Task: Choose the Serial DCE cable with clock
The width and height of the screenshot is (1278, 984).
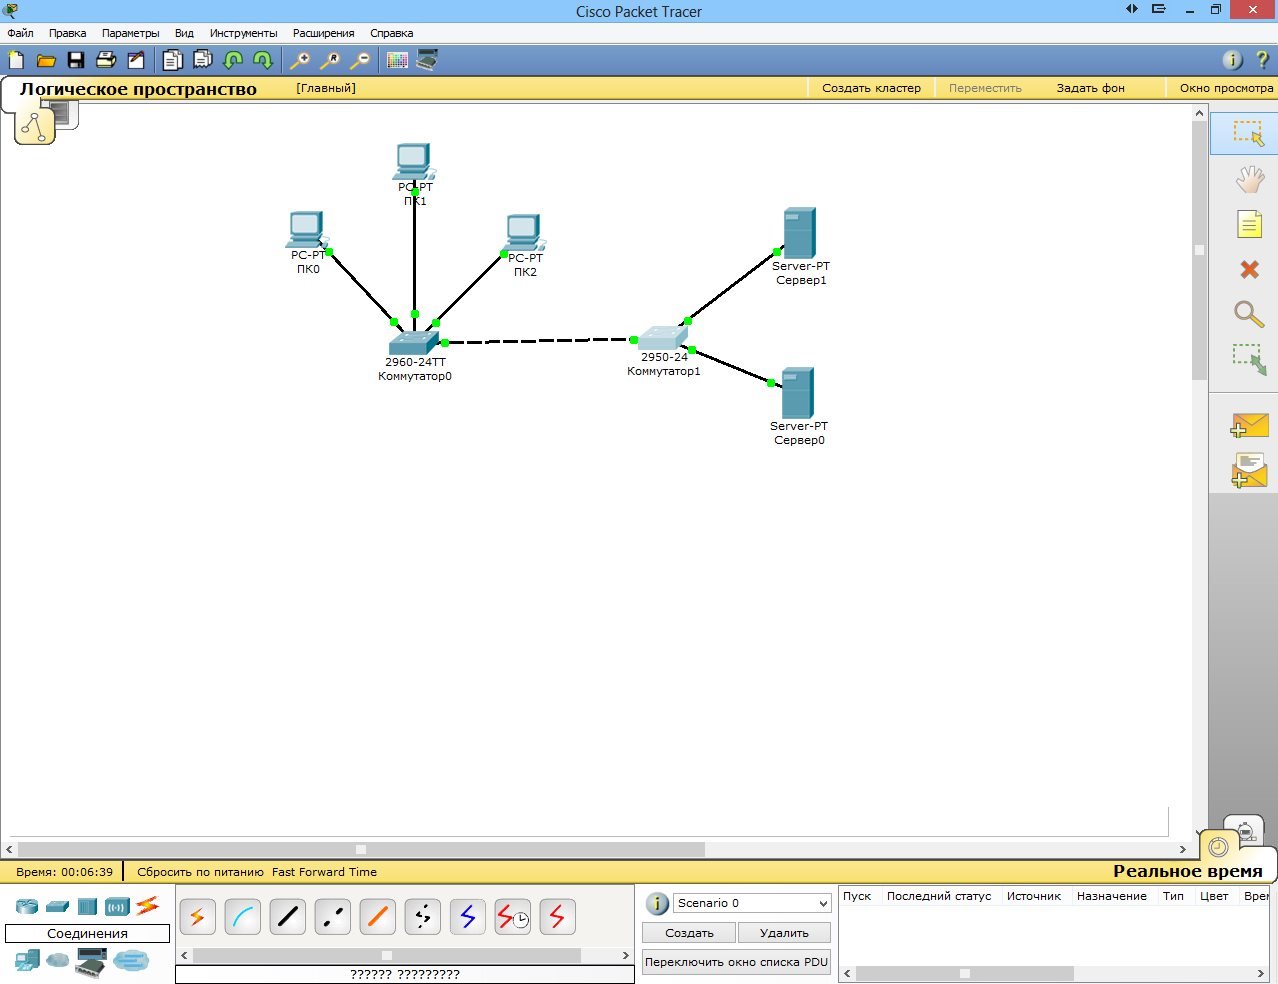Action: 512,917
